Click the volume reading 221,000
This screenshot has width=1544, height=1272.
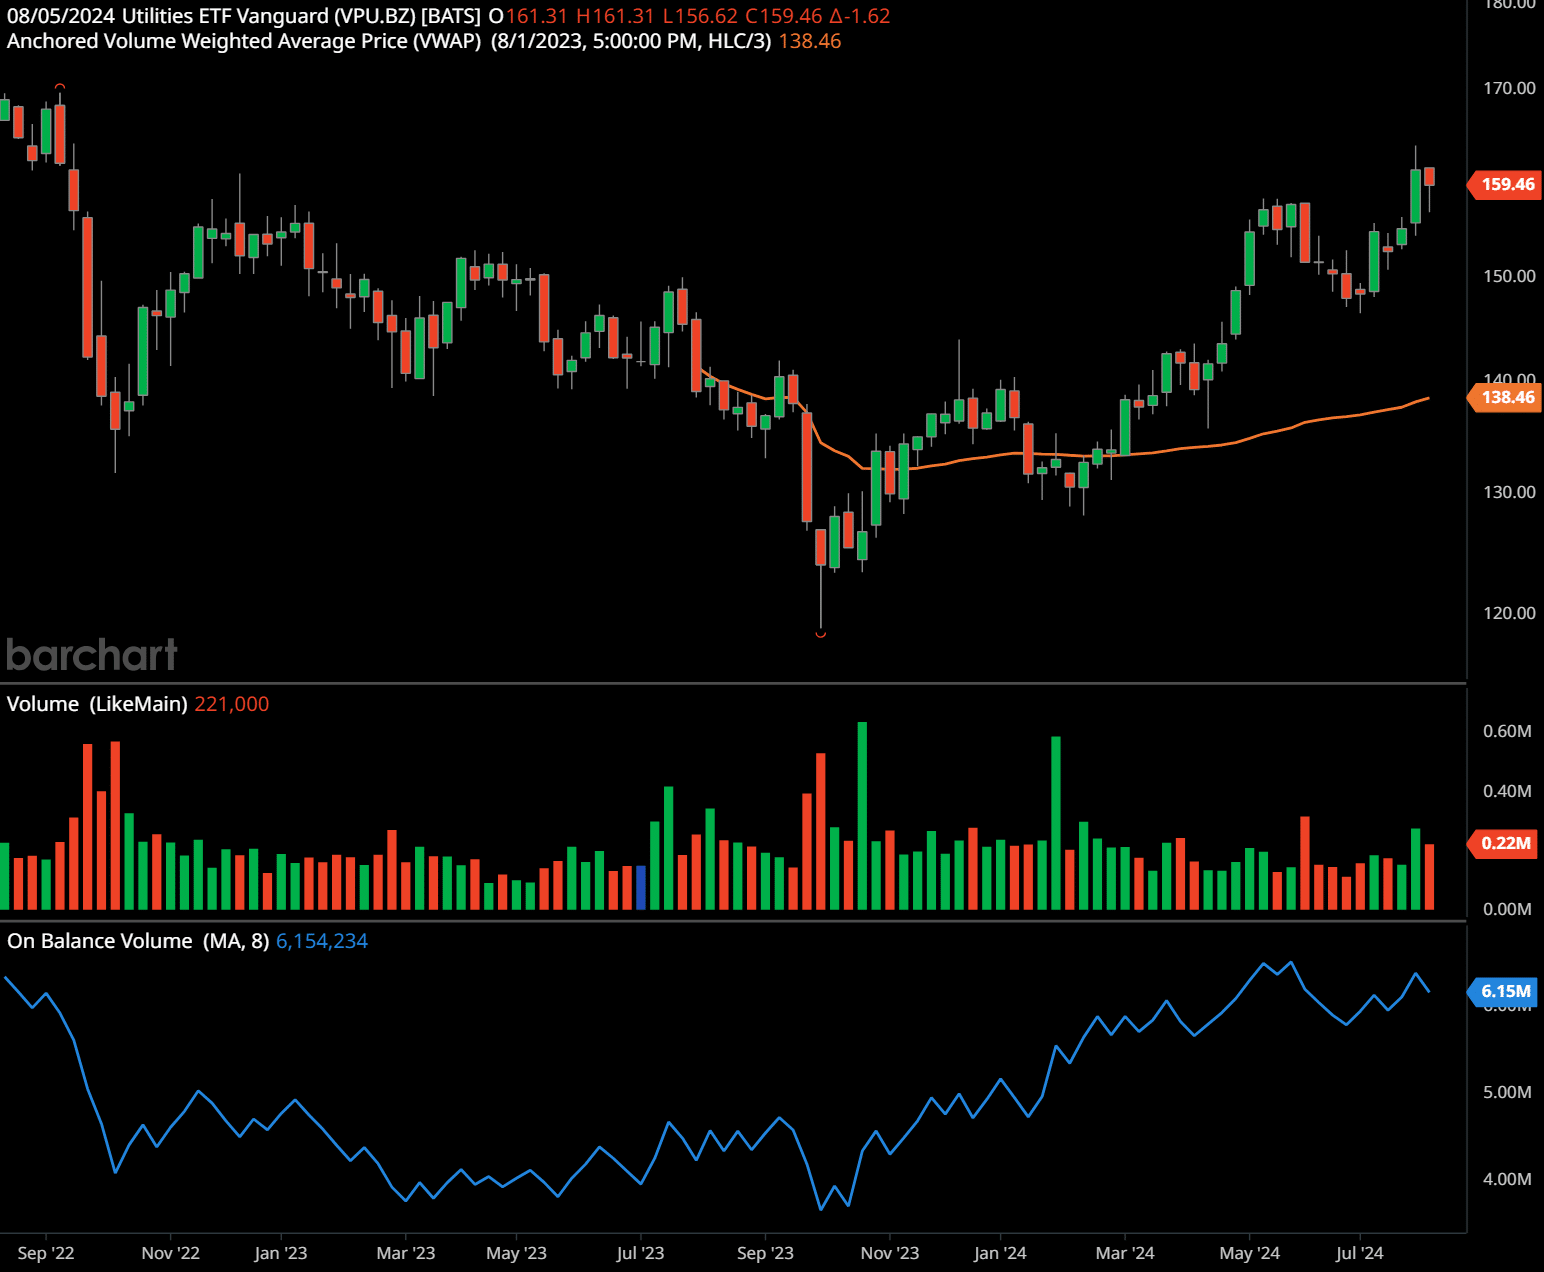click(x=232, y=704)
